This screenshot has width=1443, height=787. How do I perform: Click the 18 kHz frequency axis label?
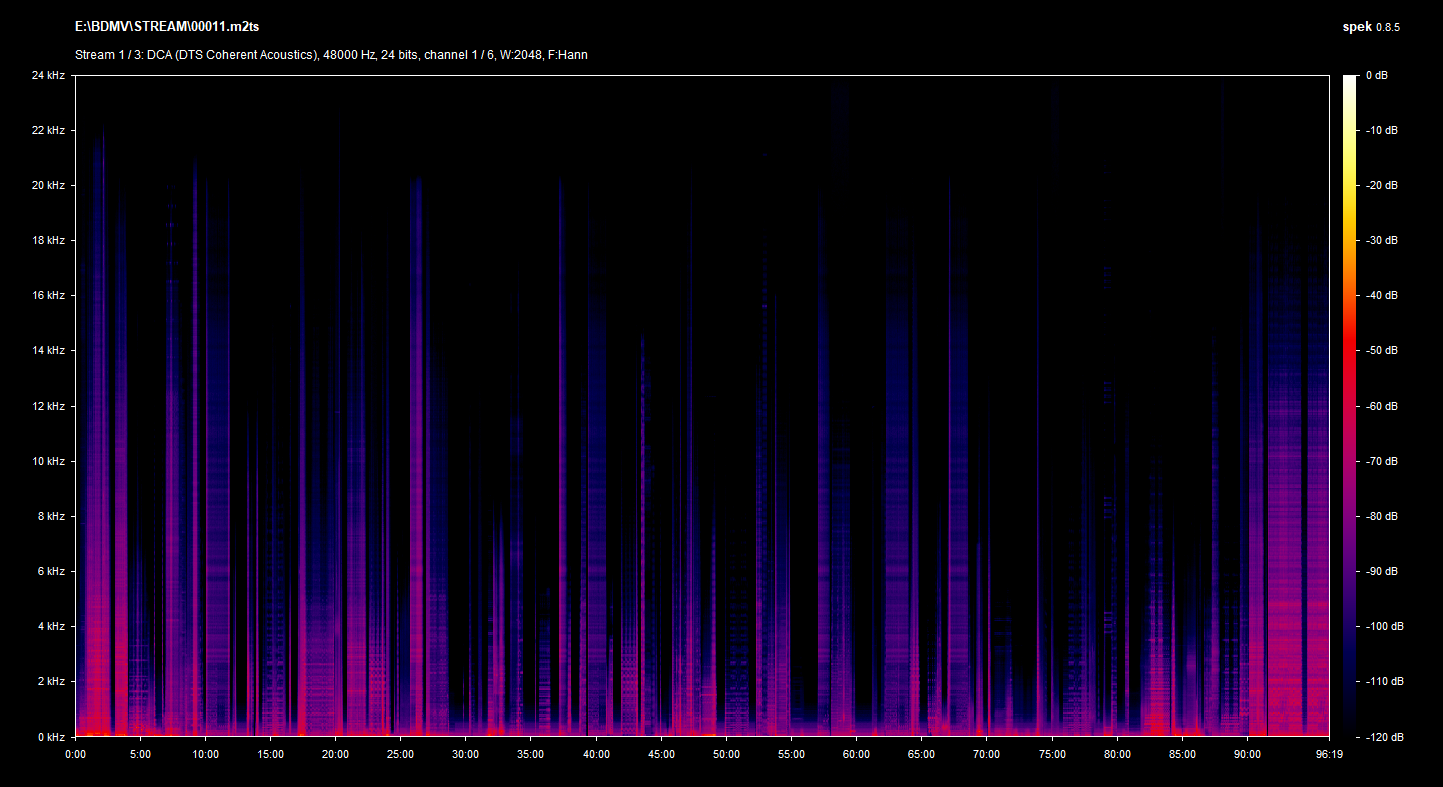tap(48, 240)
